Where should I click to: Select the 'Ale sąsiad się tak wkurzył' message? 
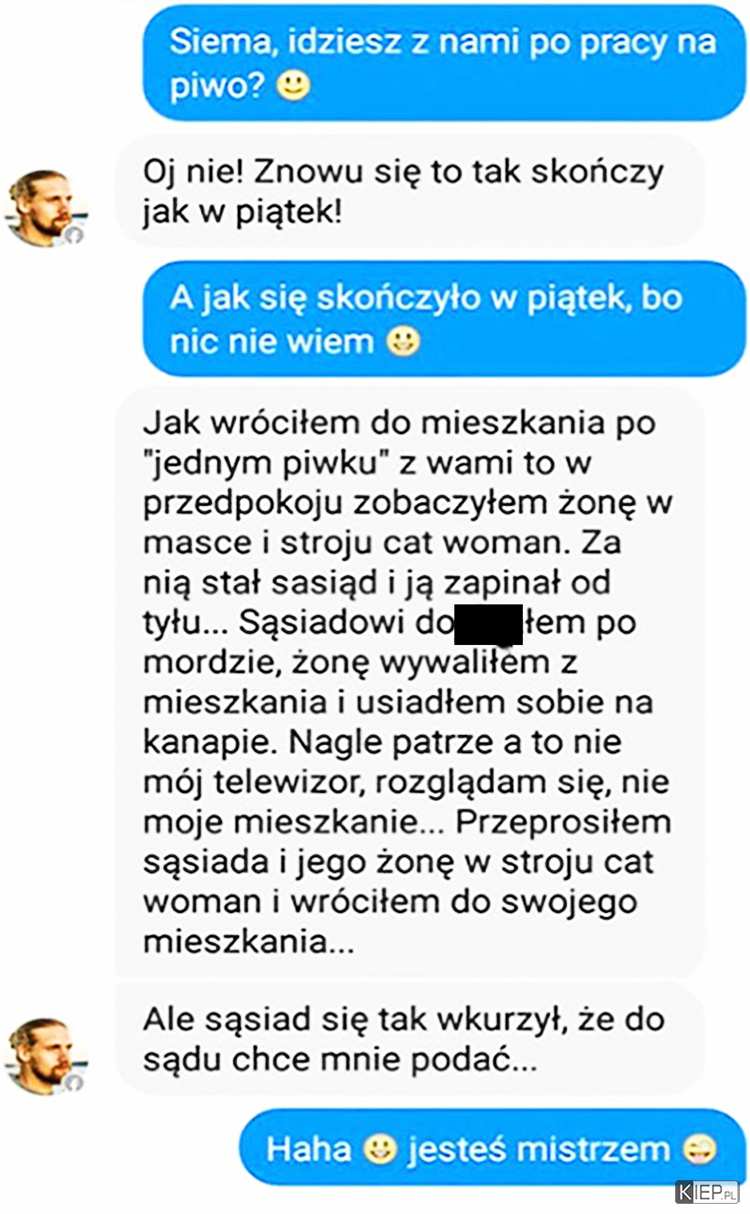[412, 1038]
